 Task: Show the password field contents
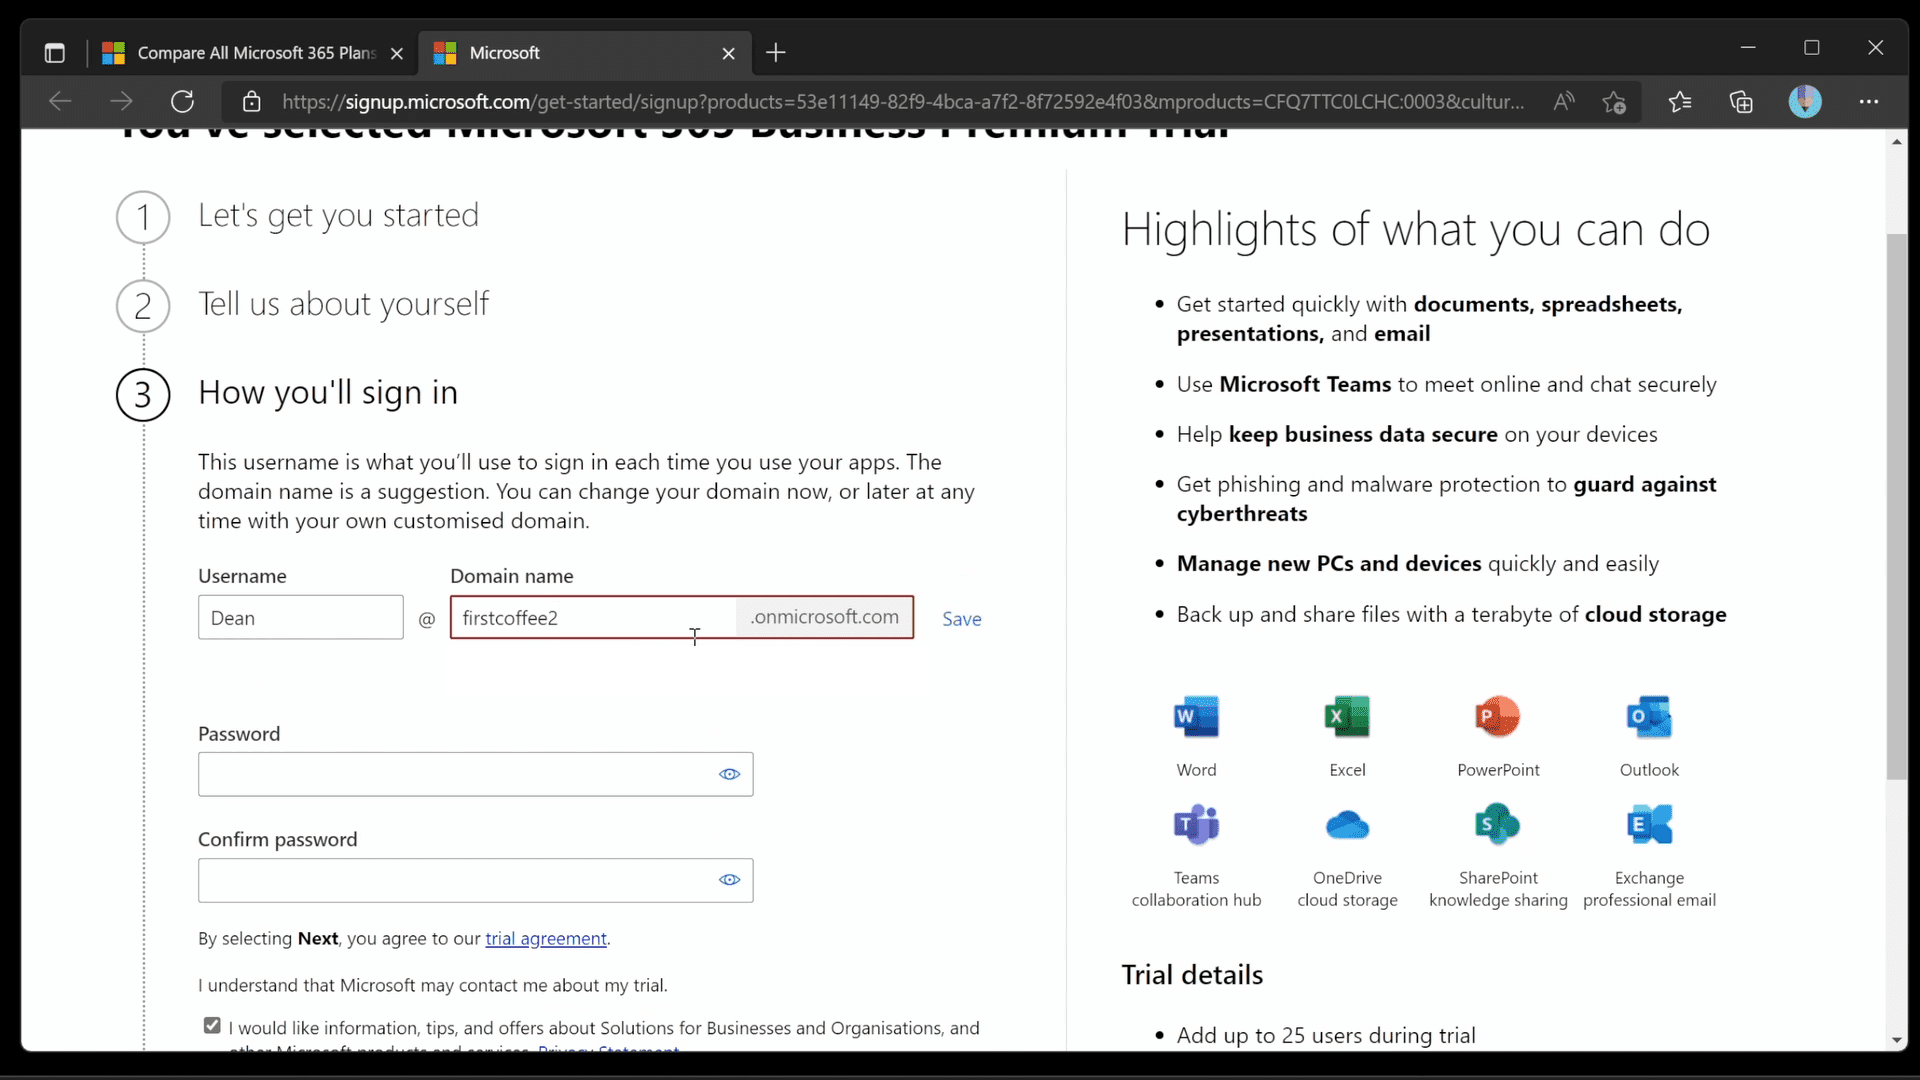pos(729,774)
